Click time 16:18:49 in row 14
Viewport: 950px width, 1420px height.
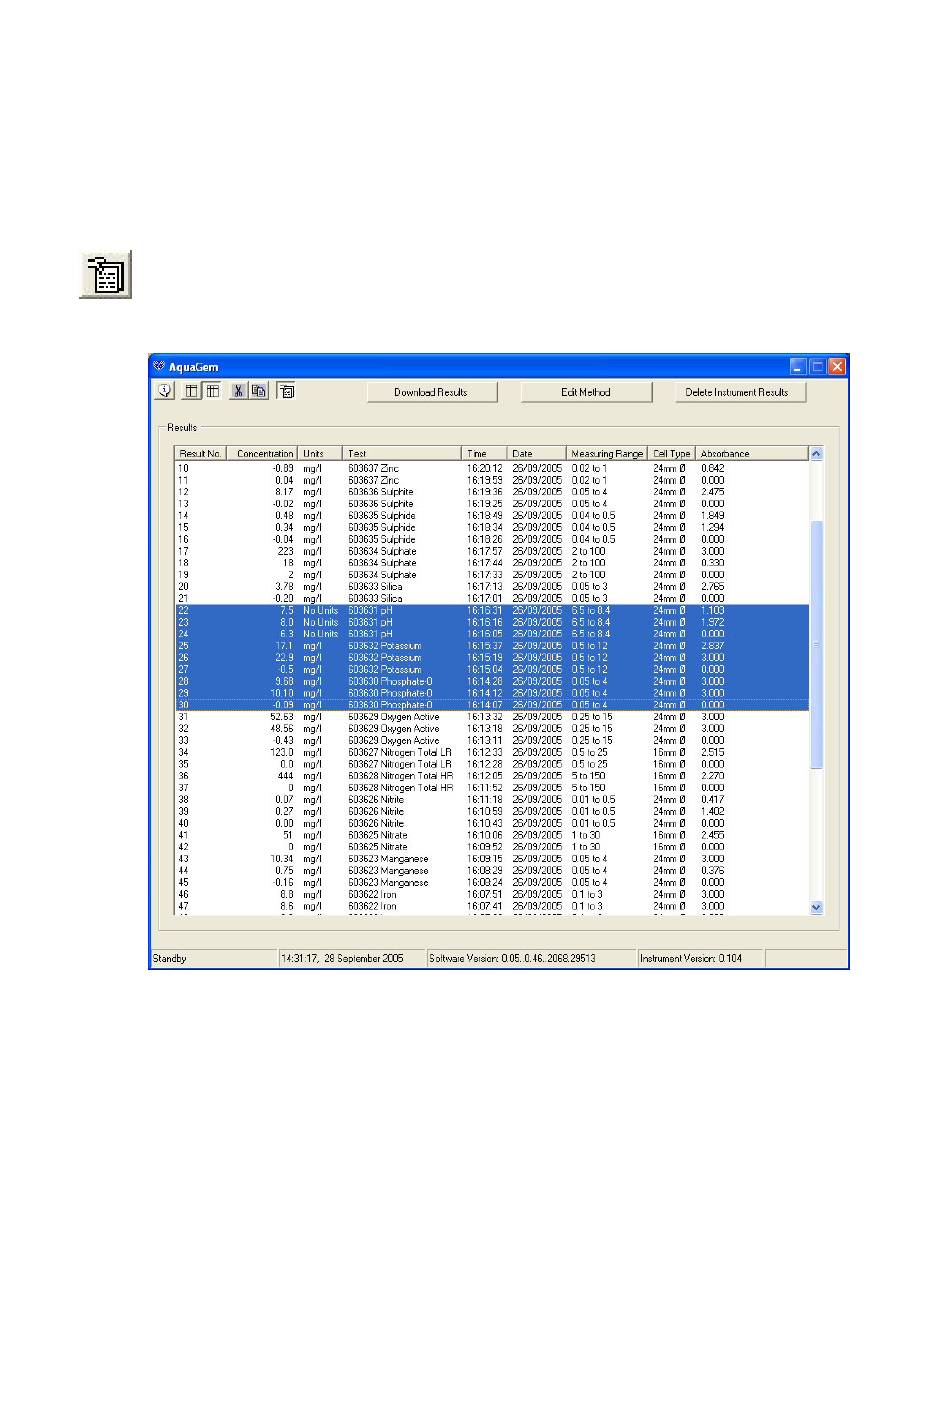point(485,515)
